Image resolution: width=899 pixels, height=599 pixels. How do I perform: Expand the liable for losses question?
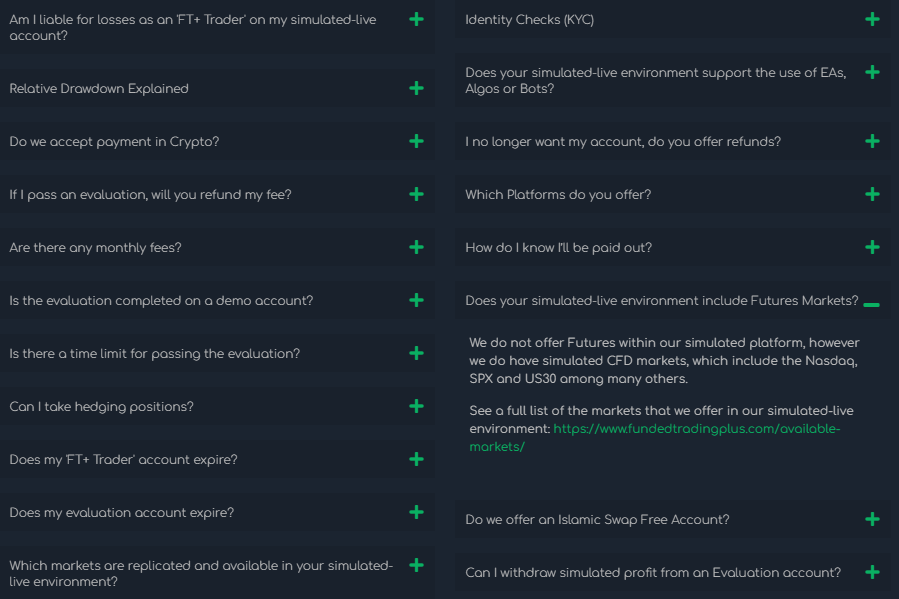tap(416, 19)
